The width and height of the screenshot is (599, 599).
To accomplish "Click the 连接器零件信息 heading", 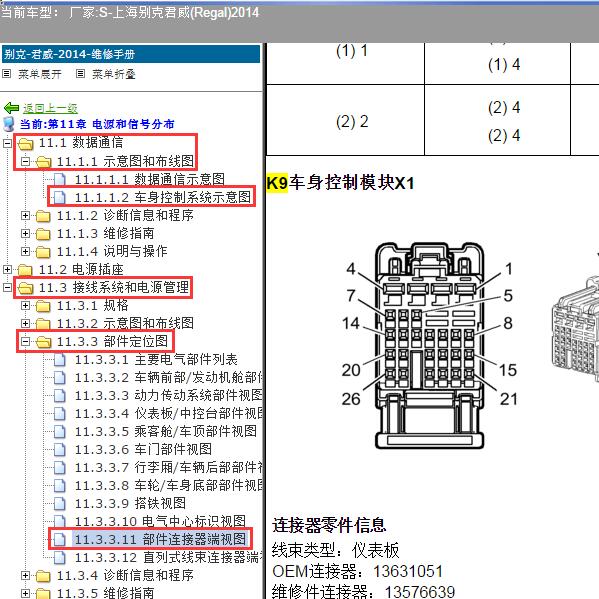I will coord(329,525).
